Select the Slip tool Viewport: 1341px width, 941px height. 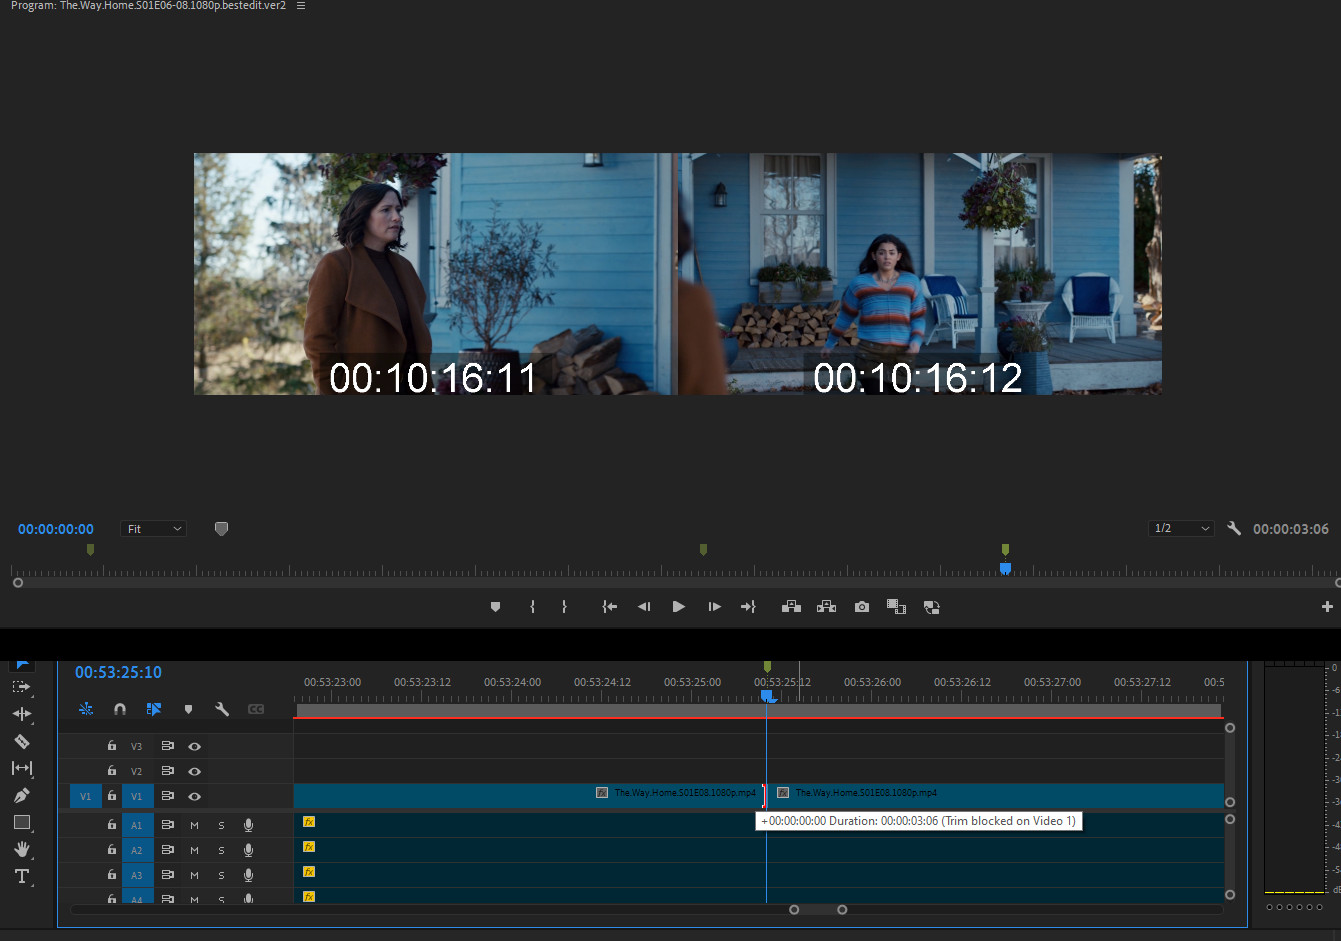21,768
